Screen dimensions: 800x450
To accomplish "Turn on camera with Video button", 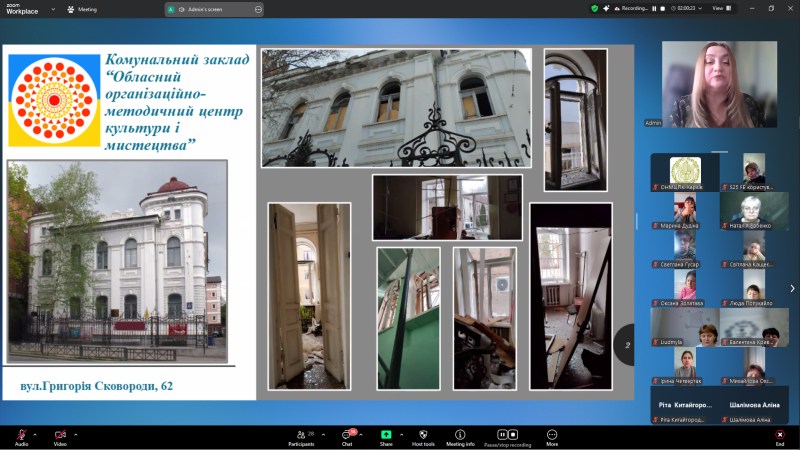I will pos(60,435).
